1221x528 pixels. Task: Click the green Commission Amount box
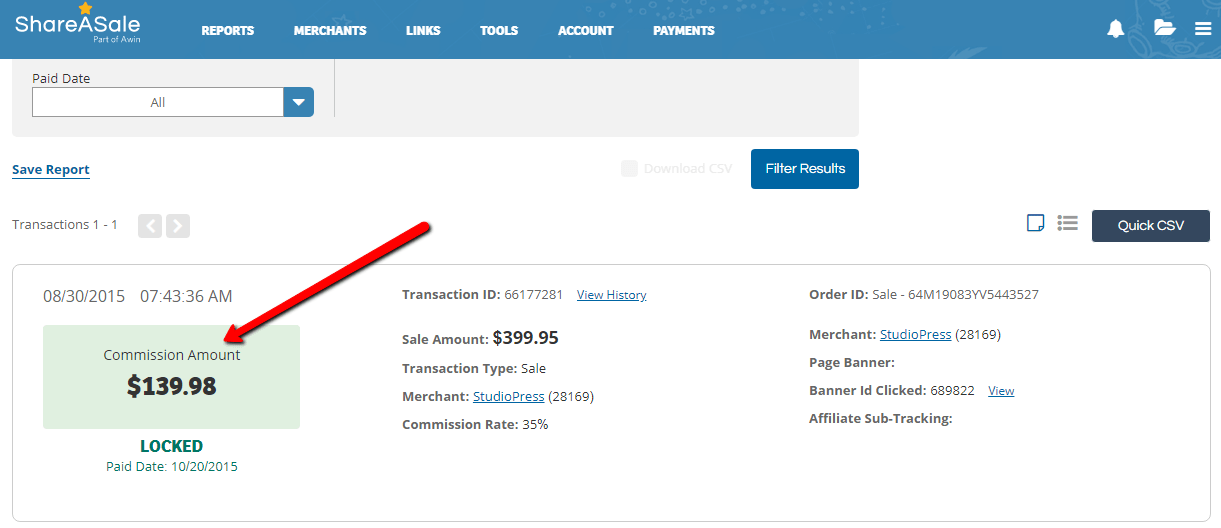[171, 376]
